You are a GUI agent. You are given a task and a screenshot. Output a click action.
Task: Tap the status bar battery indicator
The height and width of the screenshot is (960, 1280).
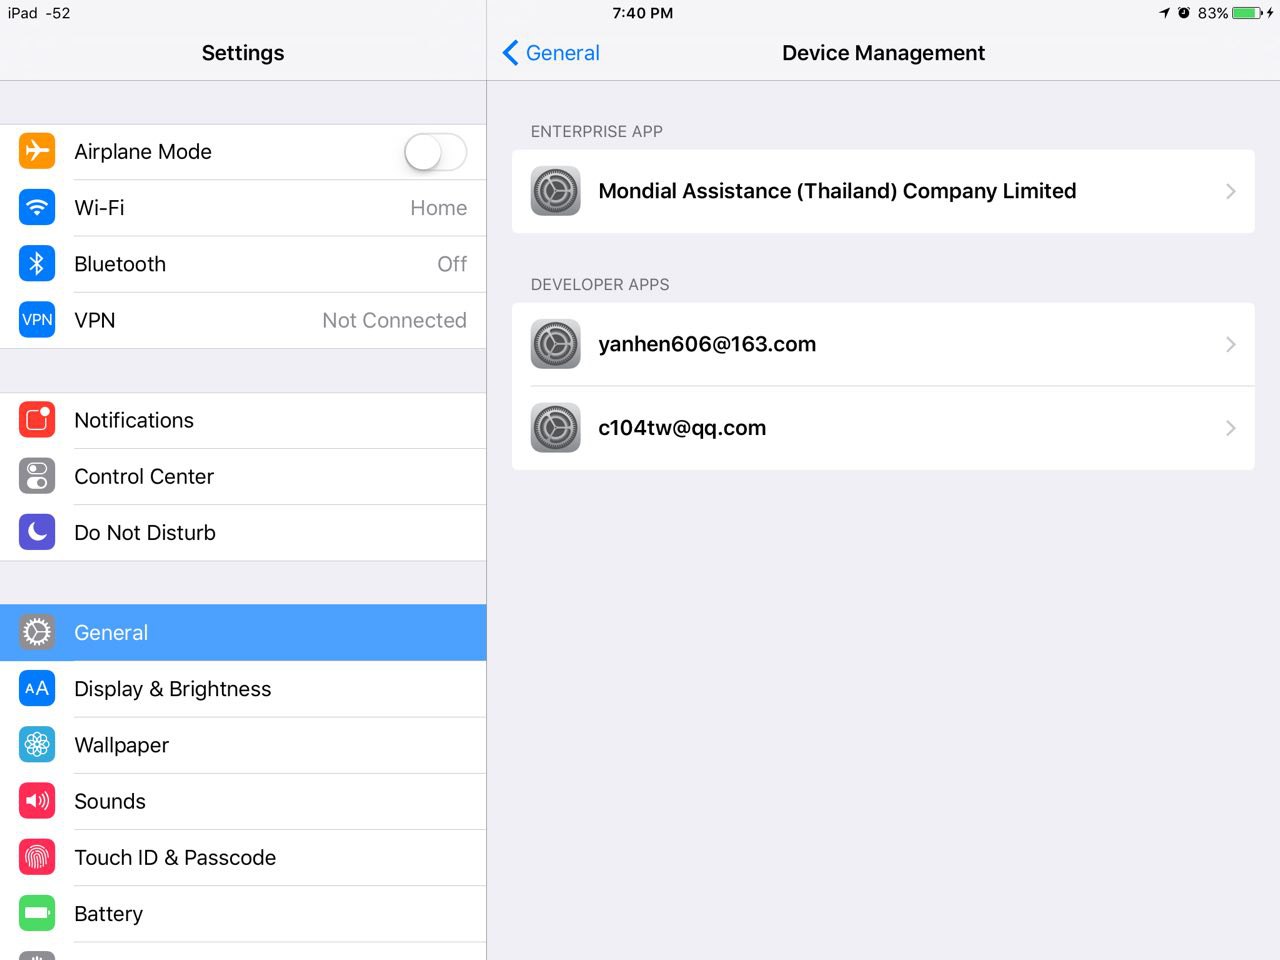pyautogui.click(x=1248, y=13)
